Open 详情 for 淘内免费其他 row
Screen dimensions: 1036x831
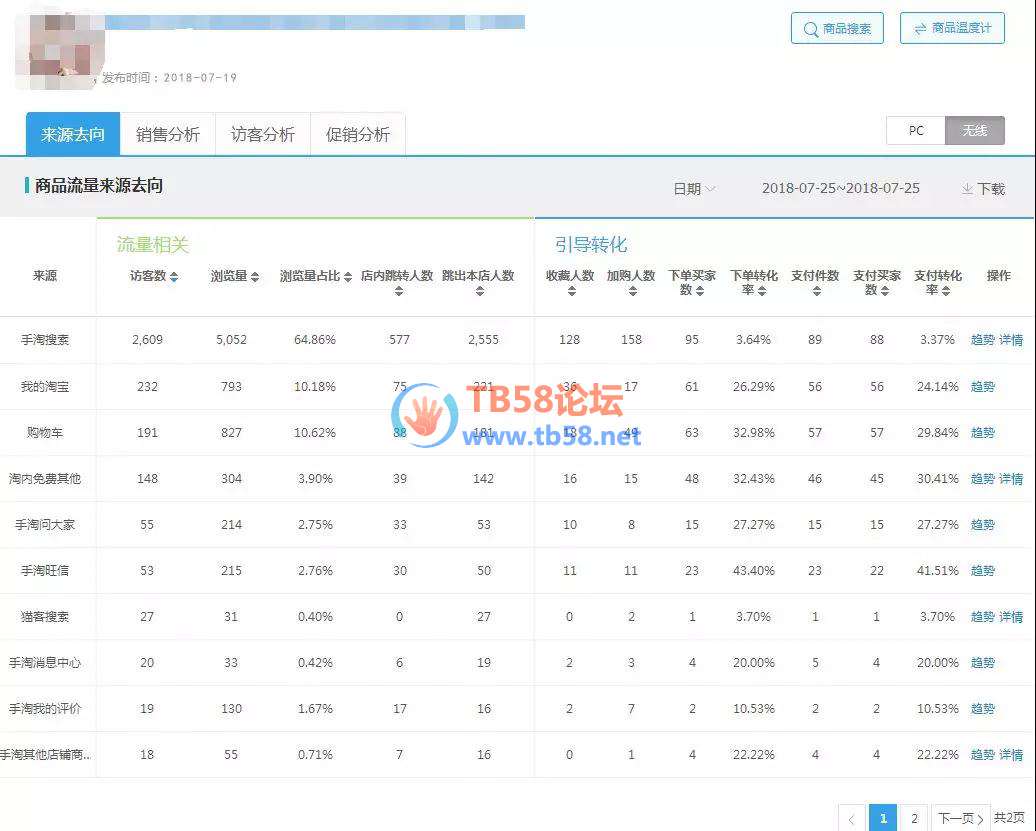coord(1011,479)
